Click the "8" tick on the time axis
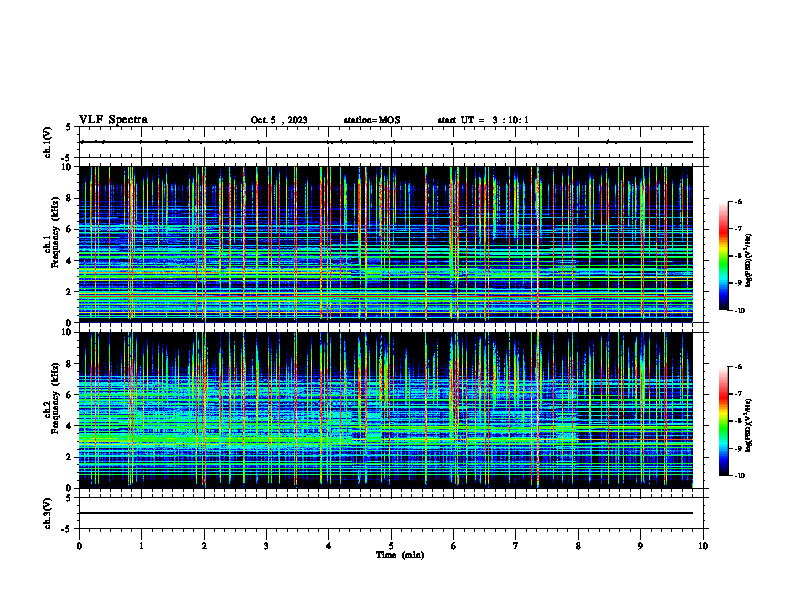This screenshot has height=612, width=792. (x=578, y=546)
